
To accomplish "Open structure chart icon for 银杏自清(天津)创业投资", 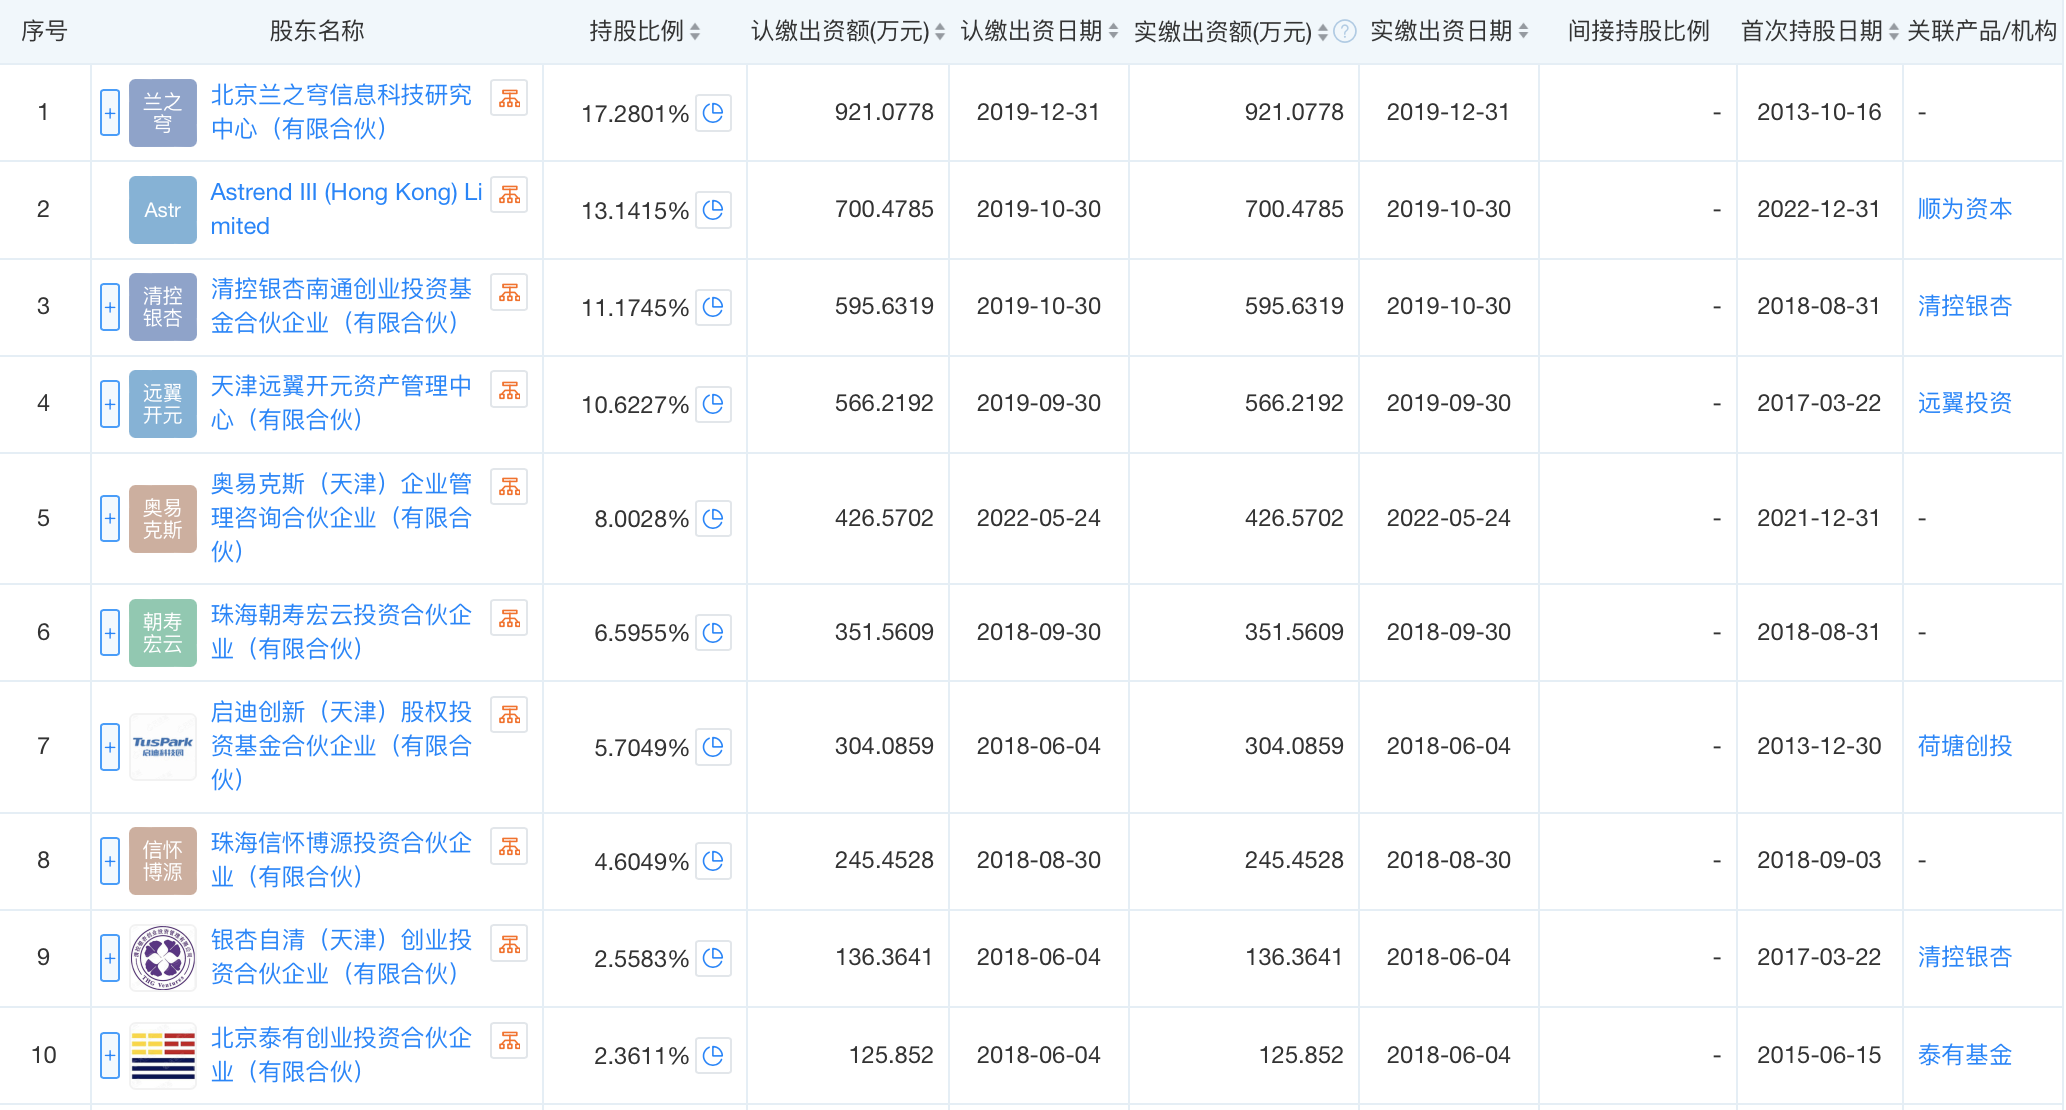I will tap(509, 944).
